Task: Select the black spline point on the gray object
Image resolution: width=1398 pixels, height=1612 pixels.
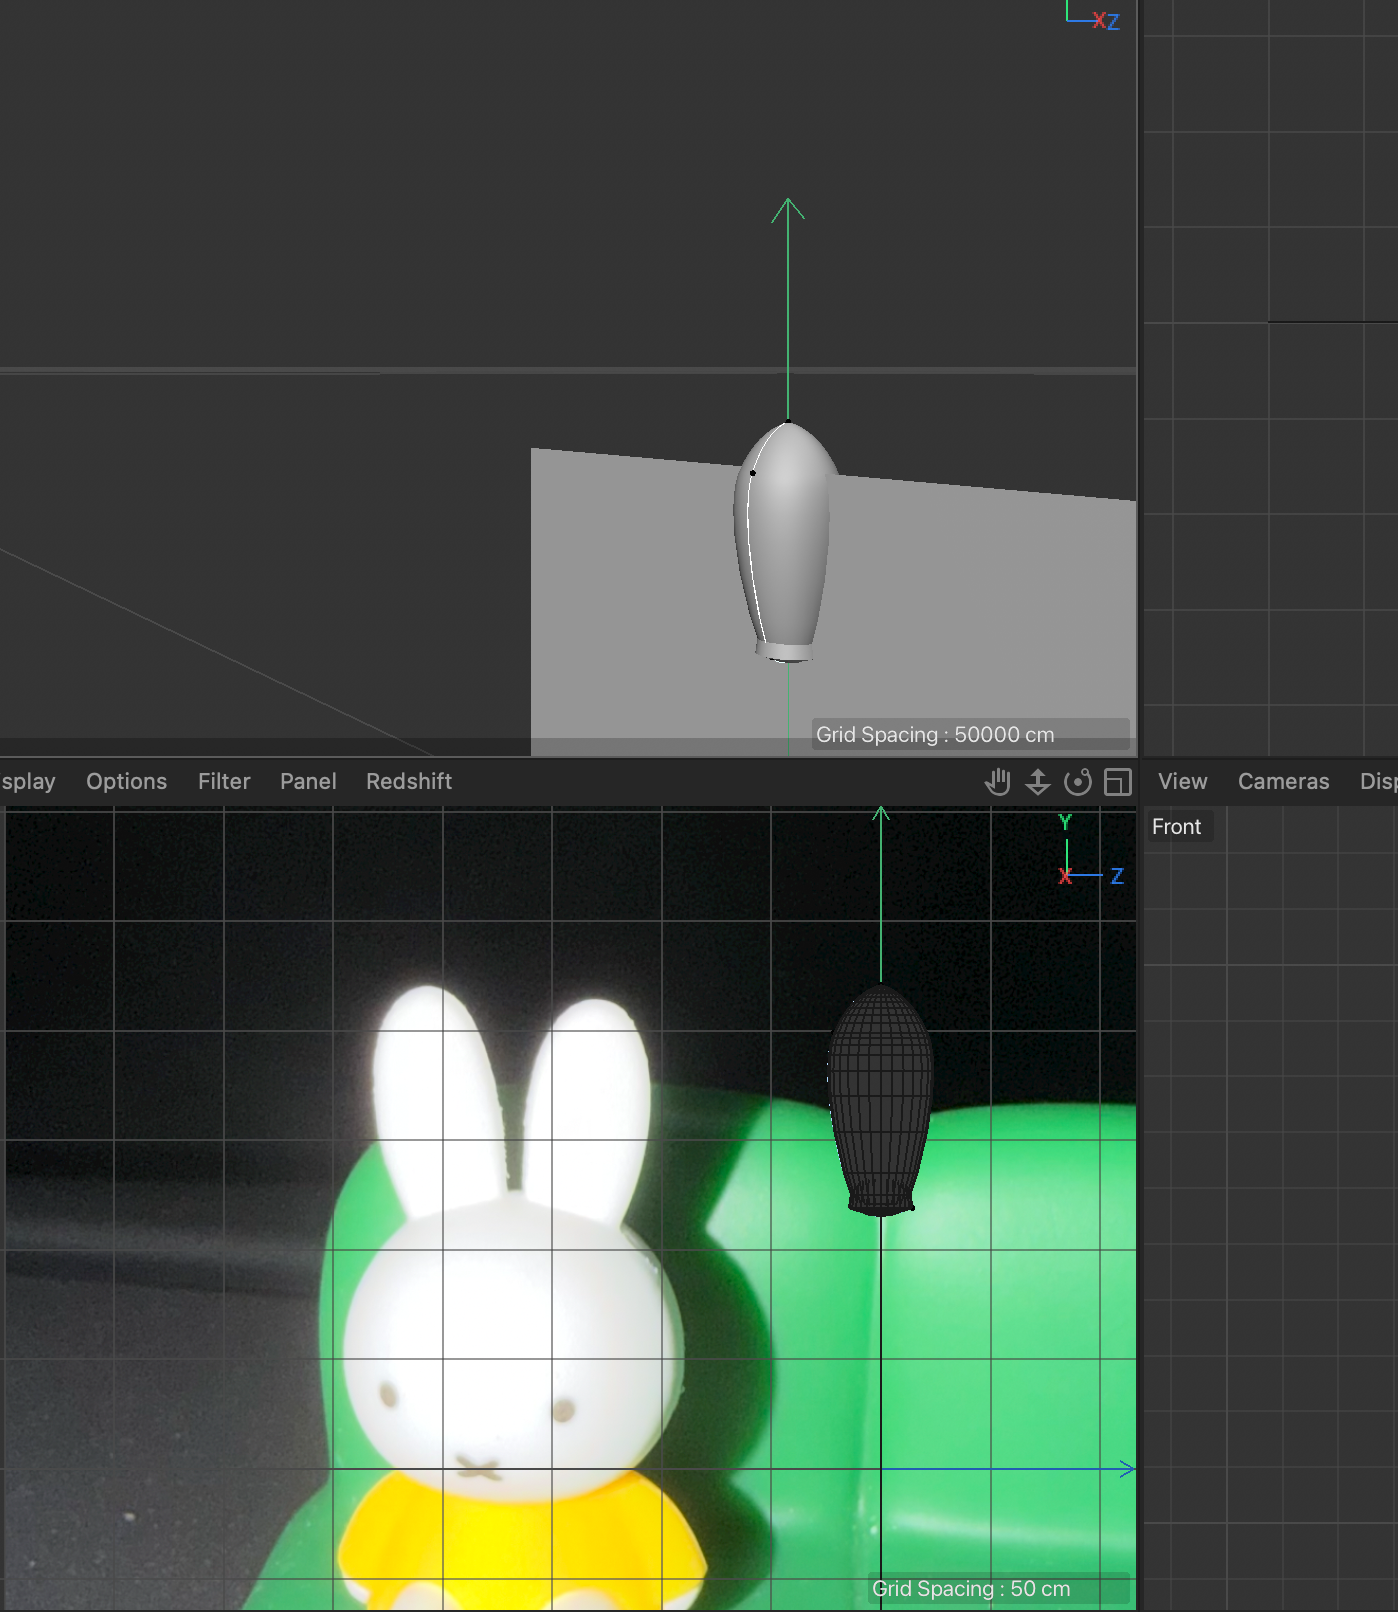Action: [753, 473]
